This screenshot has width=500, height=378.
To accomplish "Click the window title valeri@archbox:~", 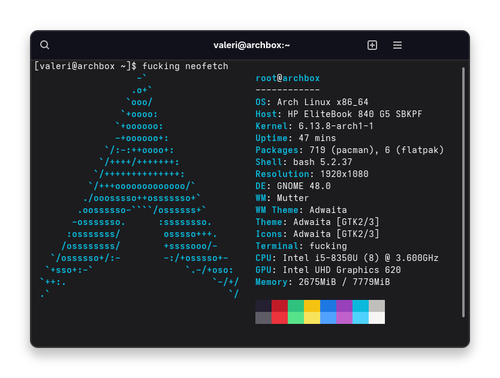I will (x=252, y=45).
